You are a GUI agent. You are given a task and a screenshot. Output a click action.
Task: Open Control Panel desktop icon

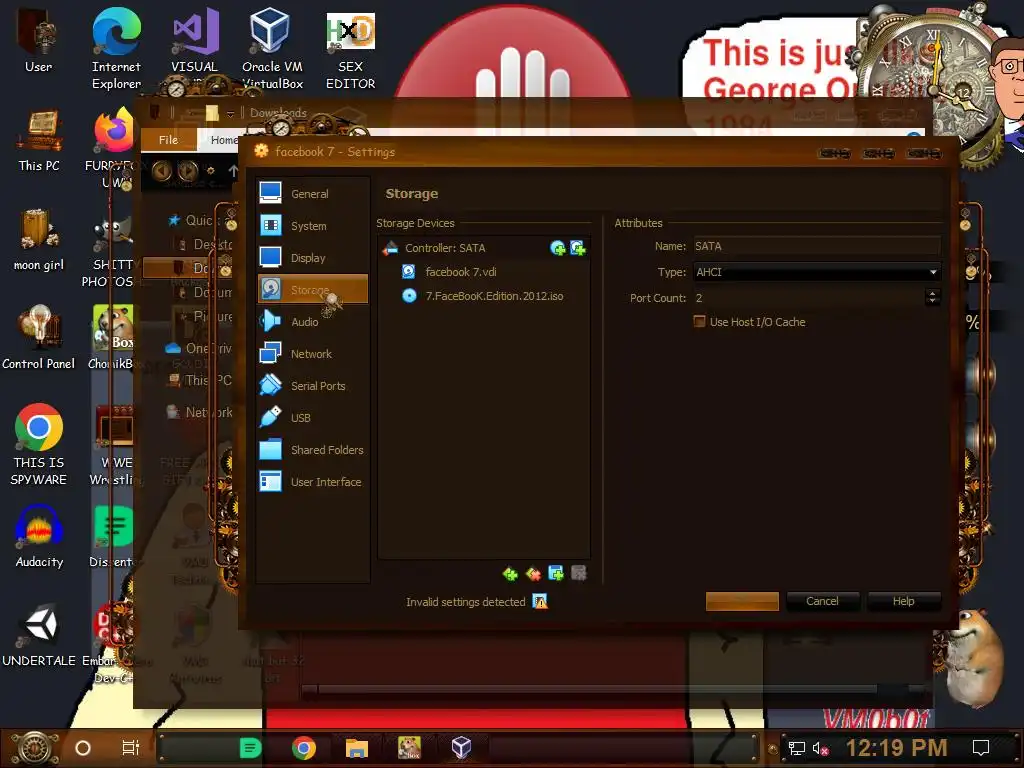(39, 338)
